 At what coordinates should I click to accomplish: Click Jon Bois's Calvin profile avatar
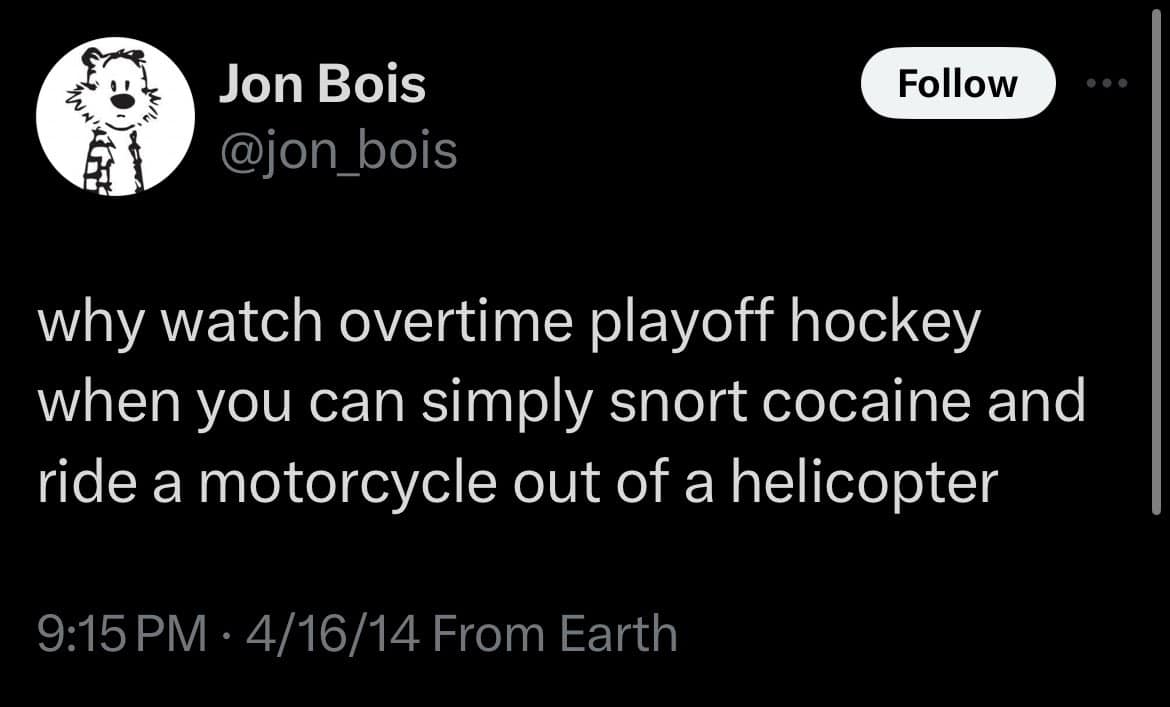pyautogui.click(x=115, y=115)
